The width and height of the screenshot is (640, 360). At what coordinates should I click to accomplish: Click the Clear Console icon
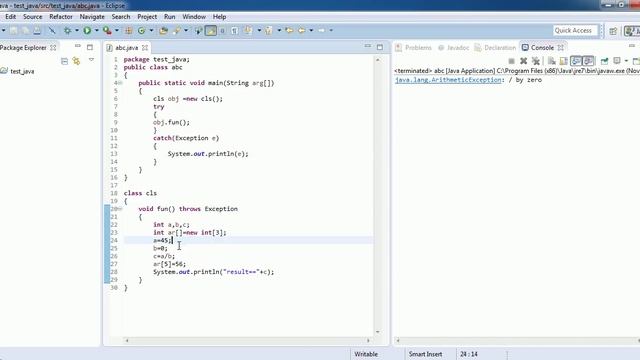[x=551, y=61]
